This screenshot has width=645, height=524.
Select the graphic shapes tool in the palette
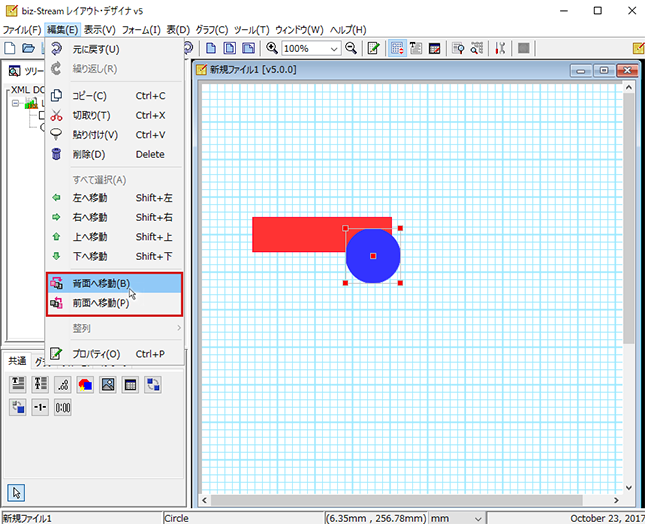(85, 385)
